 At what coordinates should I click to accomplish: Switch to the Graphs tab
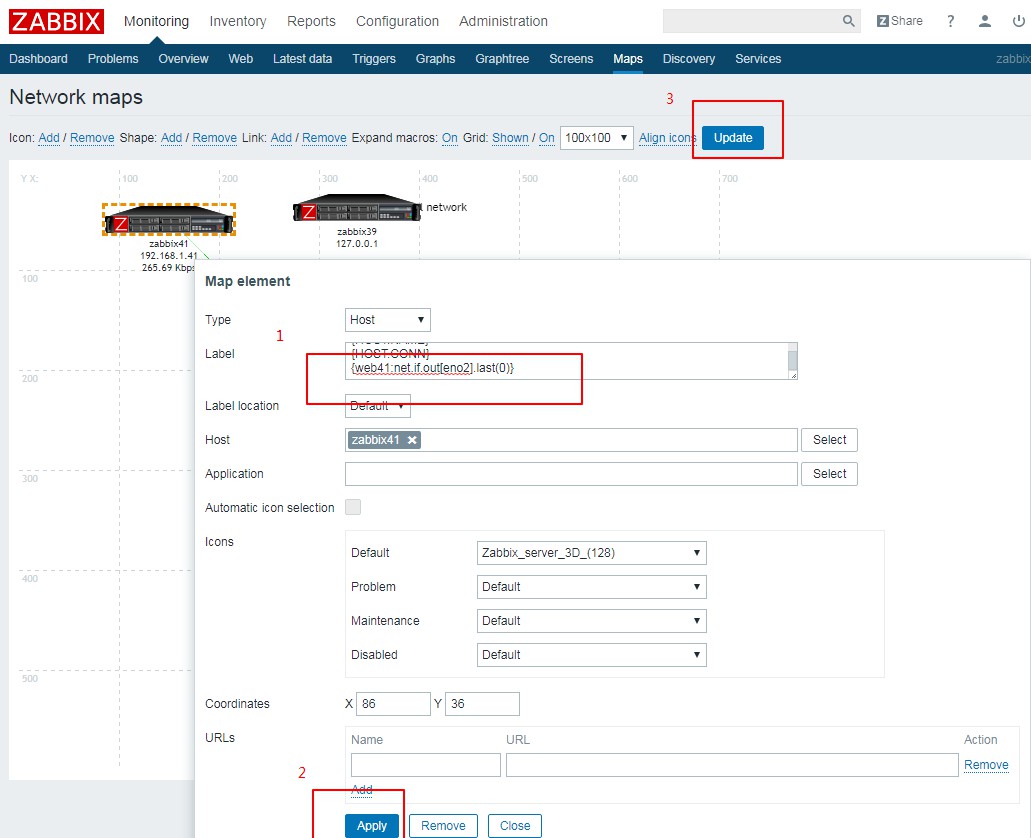click(435, 59)
